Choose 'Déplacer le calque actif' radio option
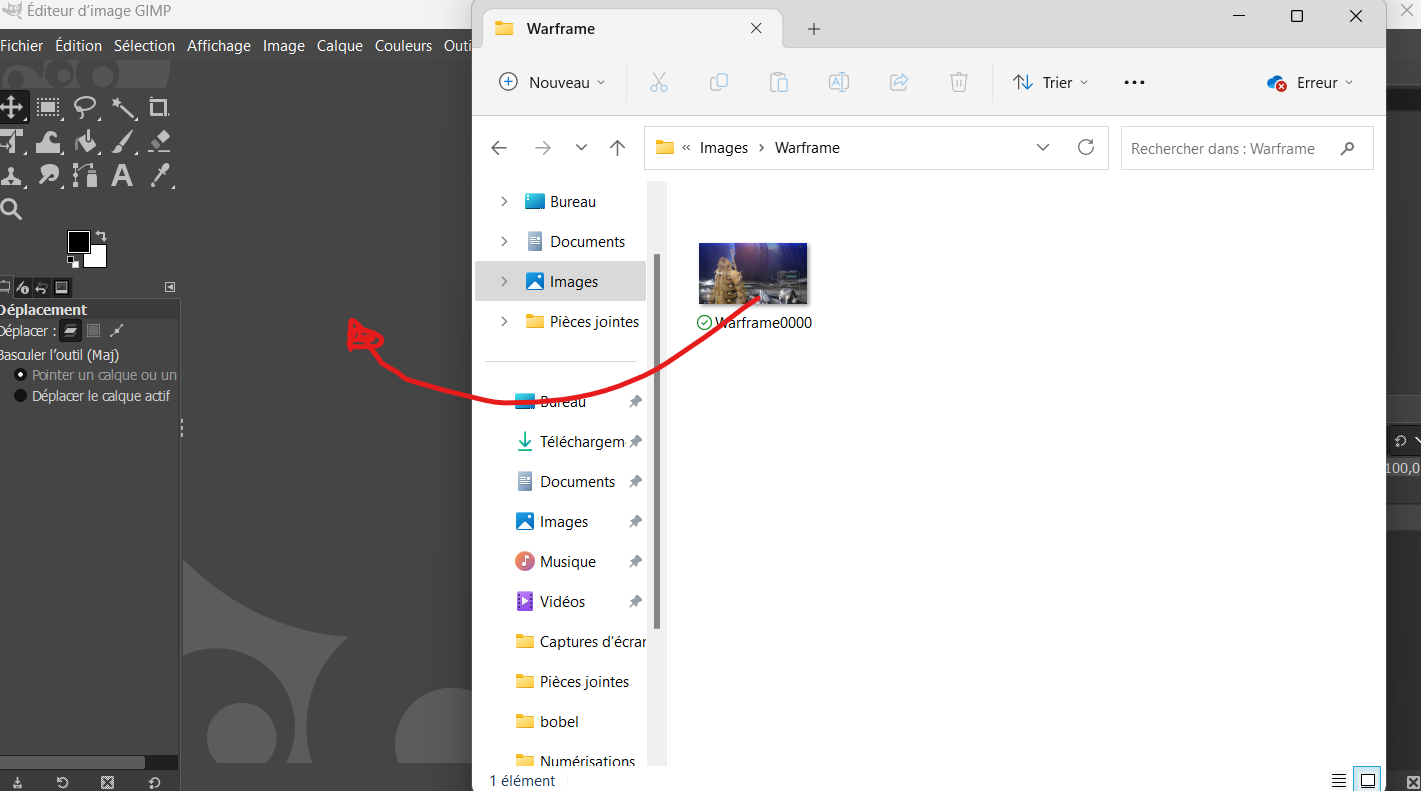The image size is (1421, 791). (20, 396)
